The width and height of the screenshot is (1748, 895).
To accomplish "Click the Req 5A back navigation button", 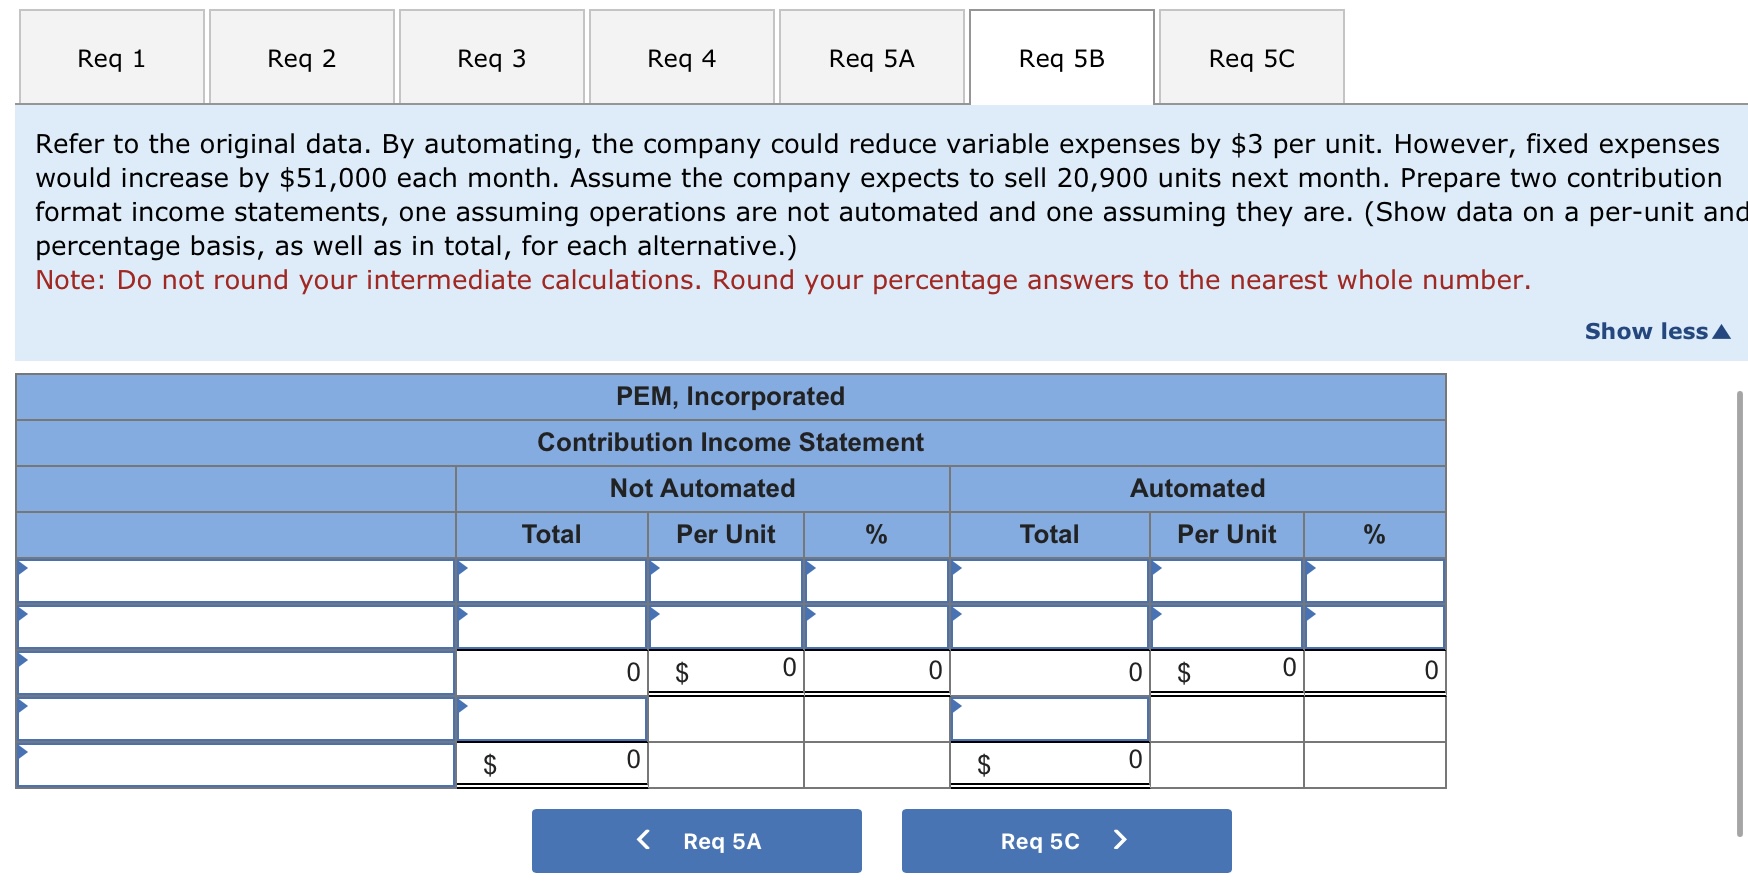I will 695,840.
